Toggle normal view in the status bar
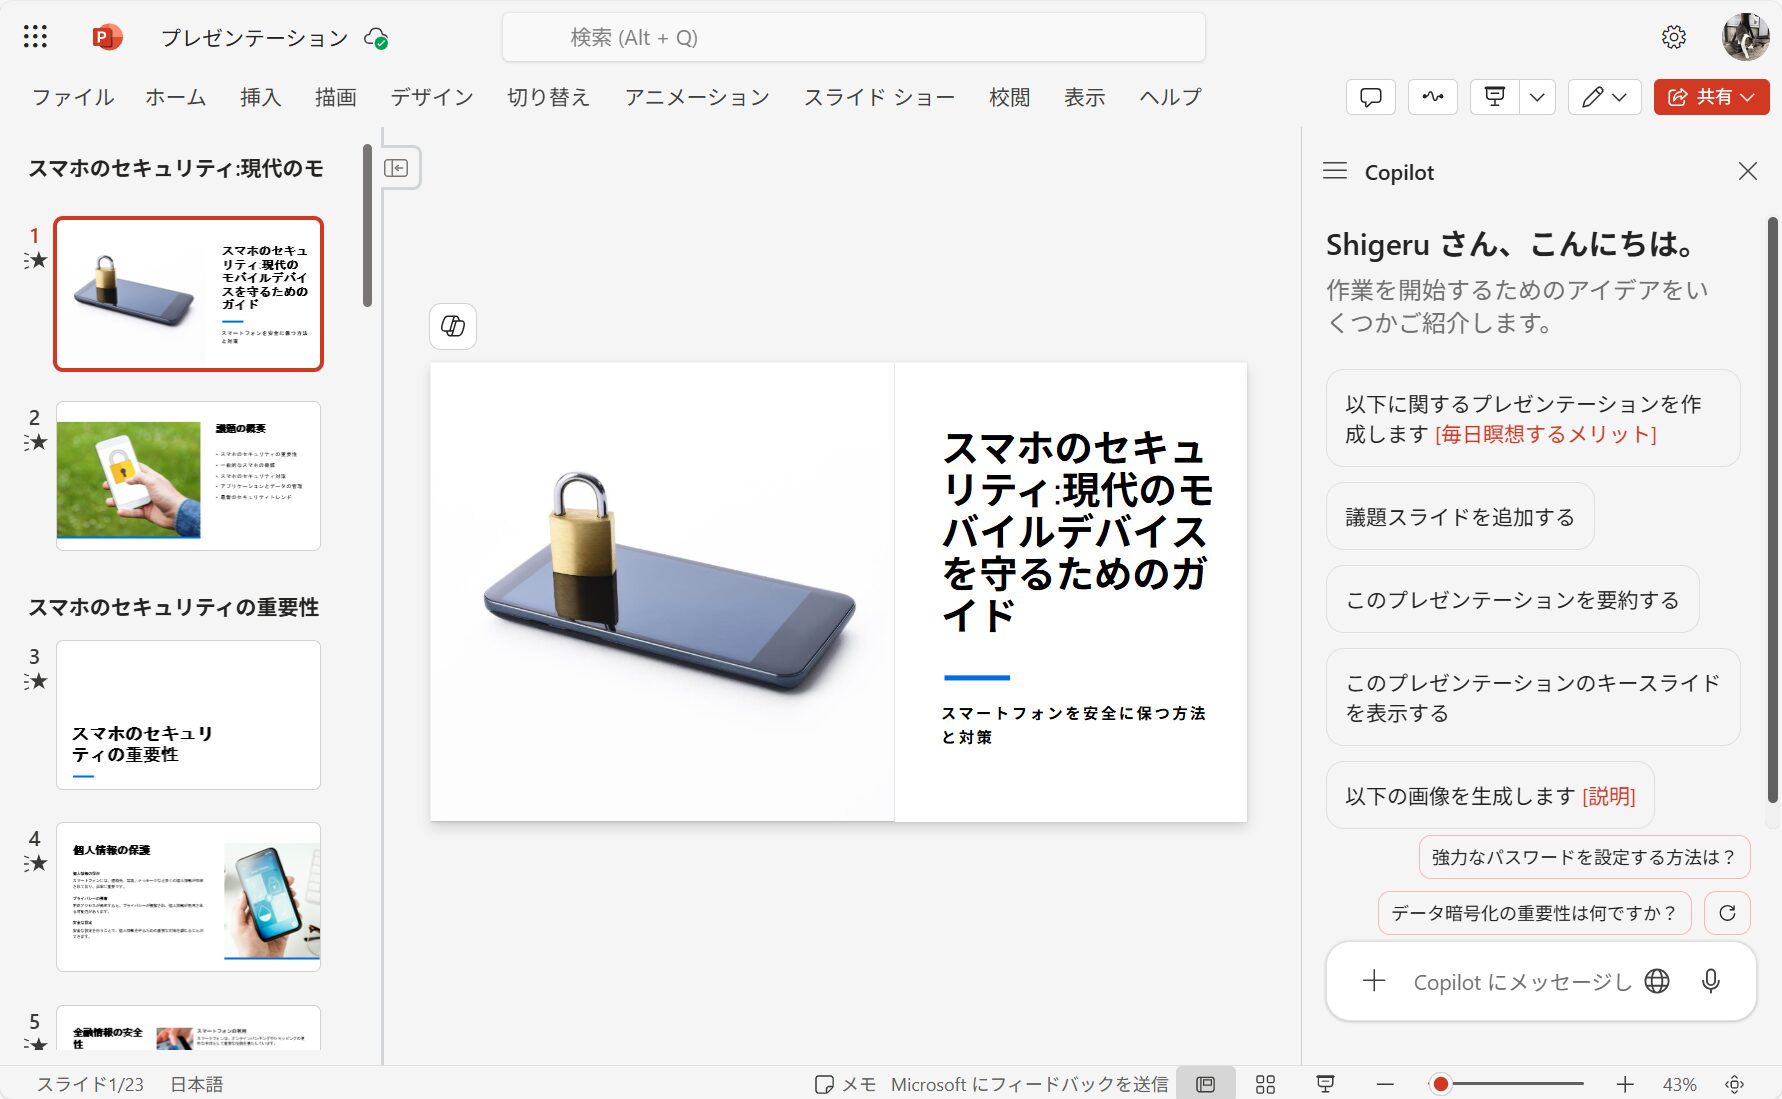This screenshot has height=1099, width=1782. 1206,1083
